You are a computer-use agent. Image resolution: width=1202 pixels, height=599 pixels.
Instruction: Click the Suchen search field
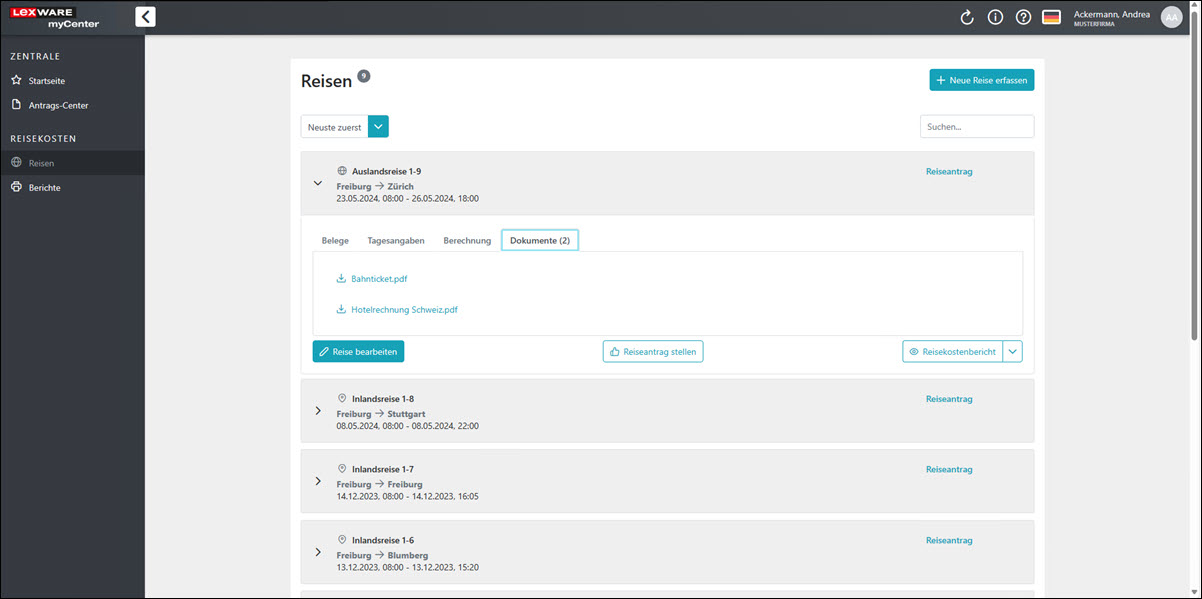976,127
